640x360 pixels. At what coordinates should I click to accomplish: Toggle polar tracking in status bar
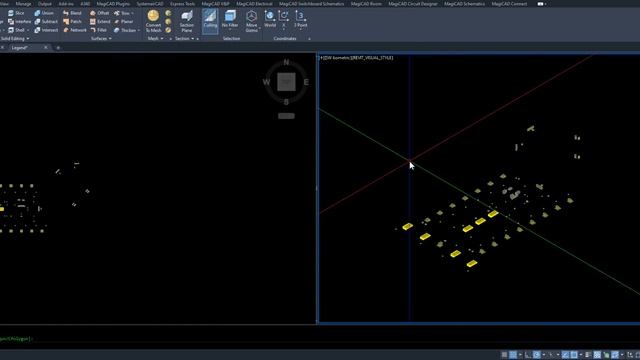click(x=537, y=355)
